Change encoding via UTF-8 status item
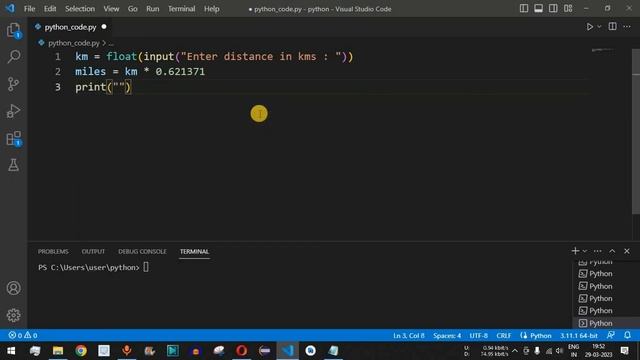The width and height of the screenshot is (640, 360). [478, 336]
